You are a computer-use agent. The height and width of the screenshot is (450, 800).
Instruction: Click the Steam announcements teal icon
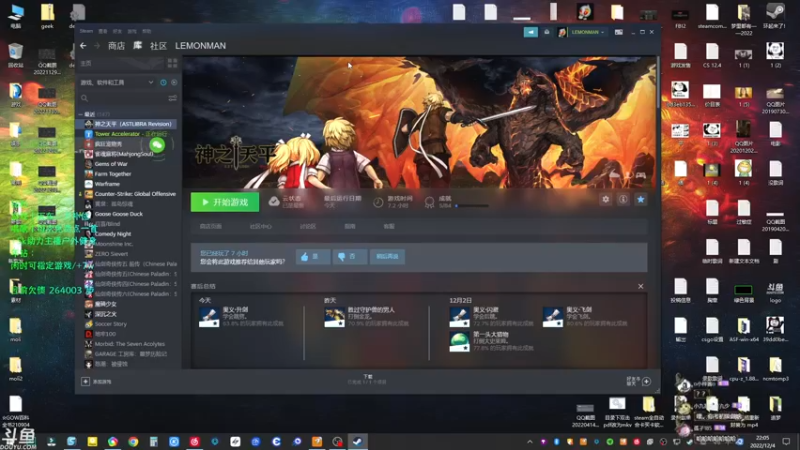point(531,32)
